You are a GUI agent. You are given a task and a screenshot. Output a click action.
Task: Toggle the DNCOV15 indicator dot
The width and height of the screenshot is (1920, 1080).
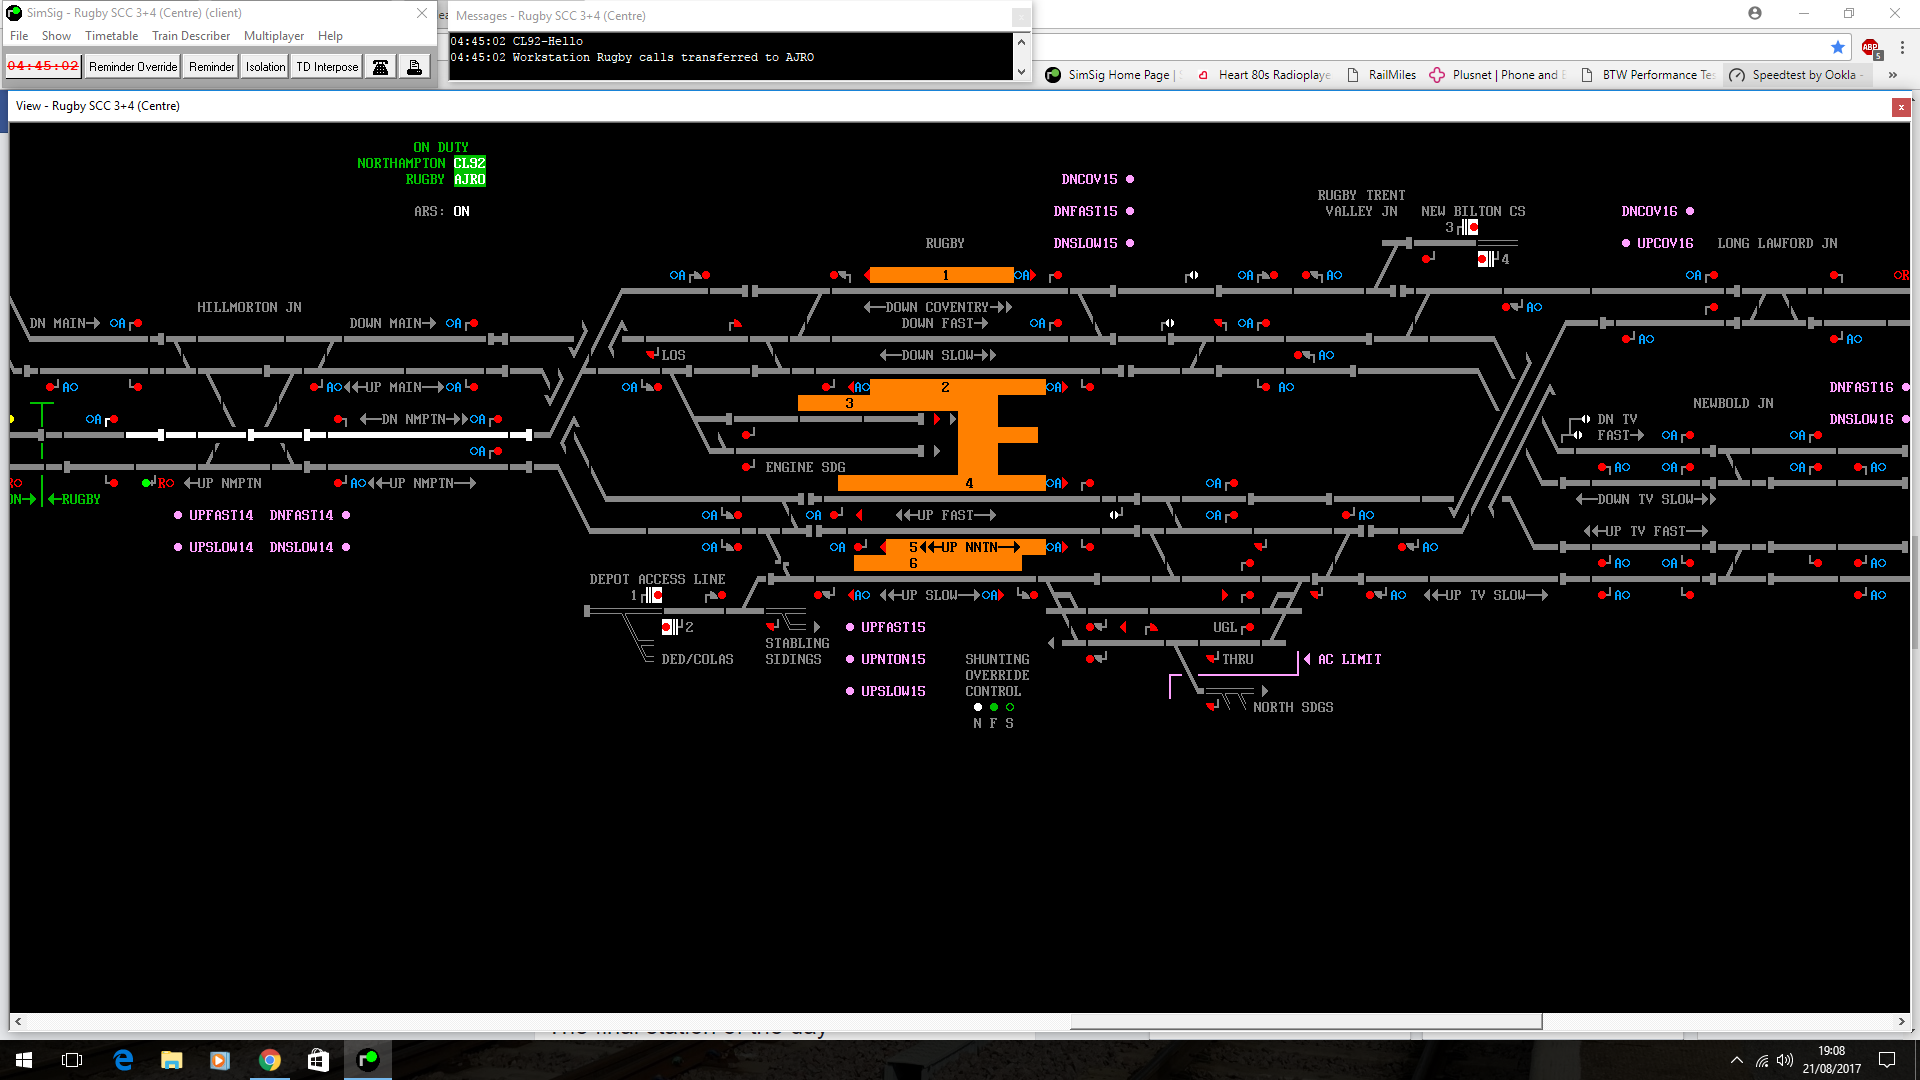pyautogui.click(x=1130, y=179)
